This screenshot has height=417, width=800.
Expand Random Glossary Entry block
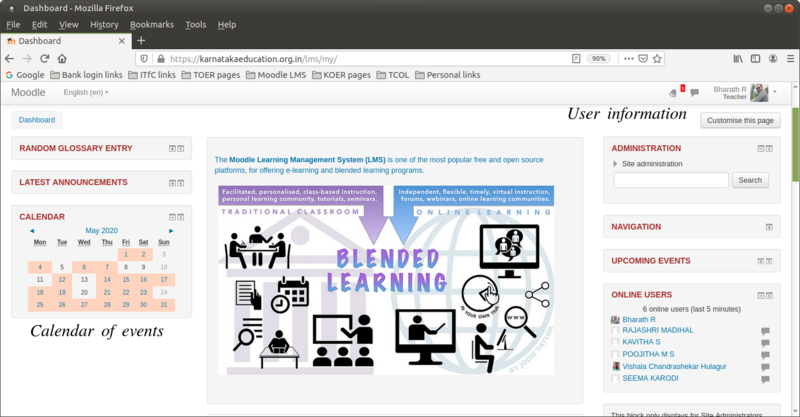[x=172, y=149]
